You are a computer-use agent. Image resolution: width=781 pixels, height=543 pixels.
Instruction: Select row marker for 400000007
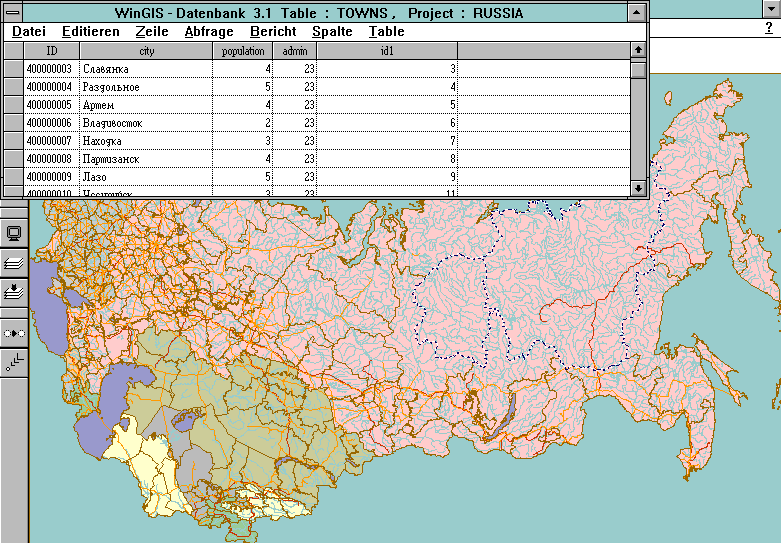[13, 140]
